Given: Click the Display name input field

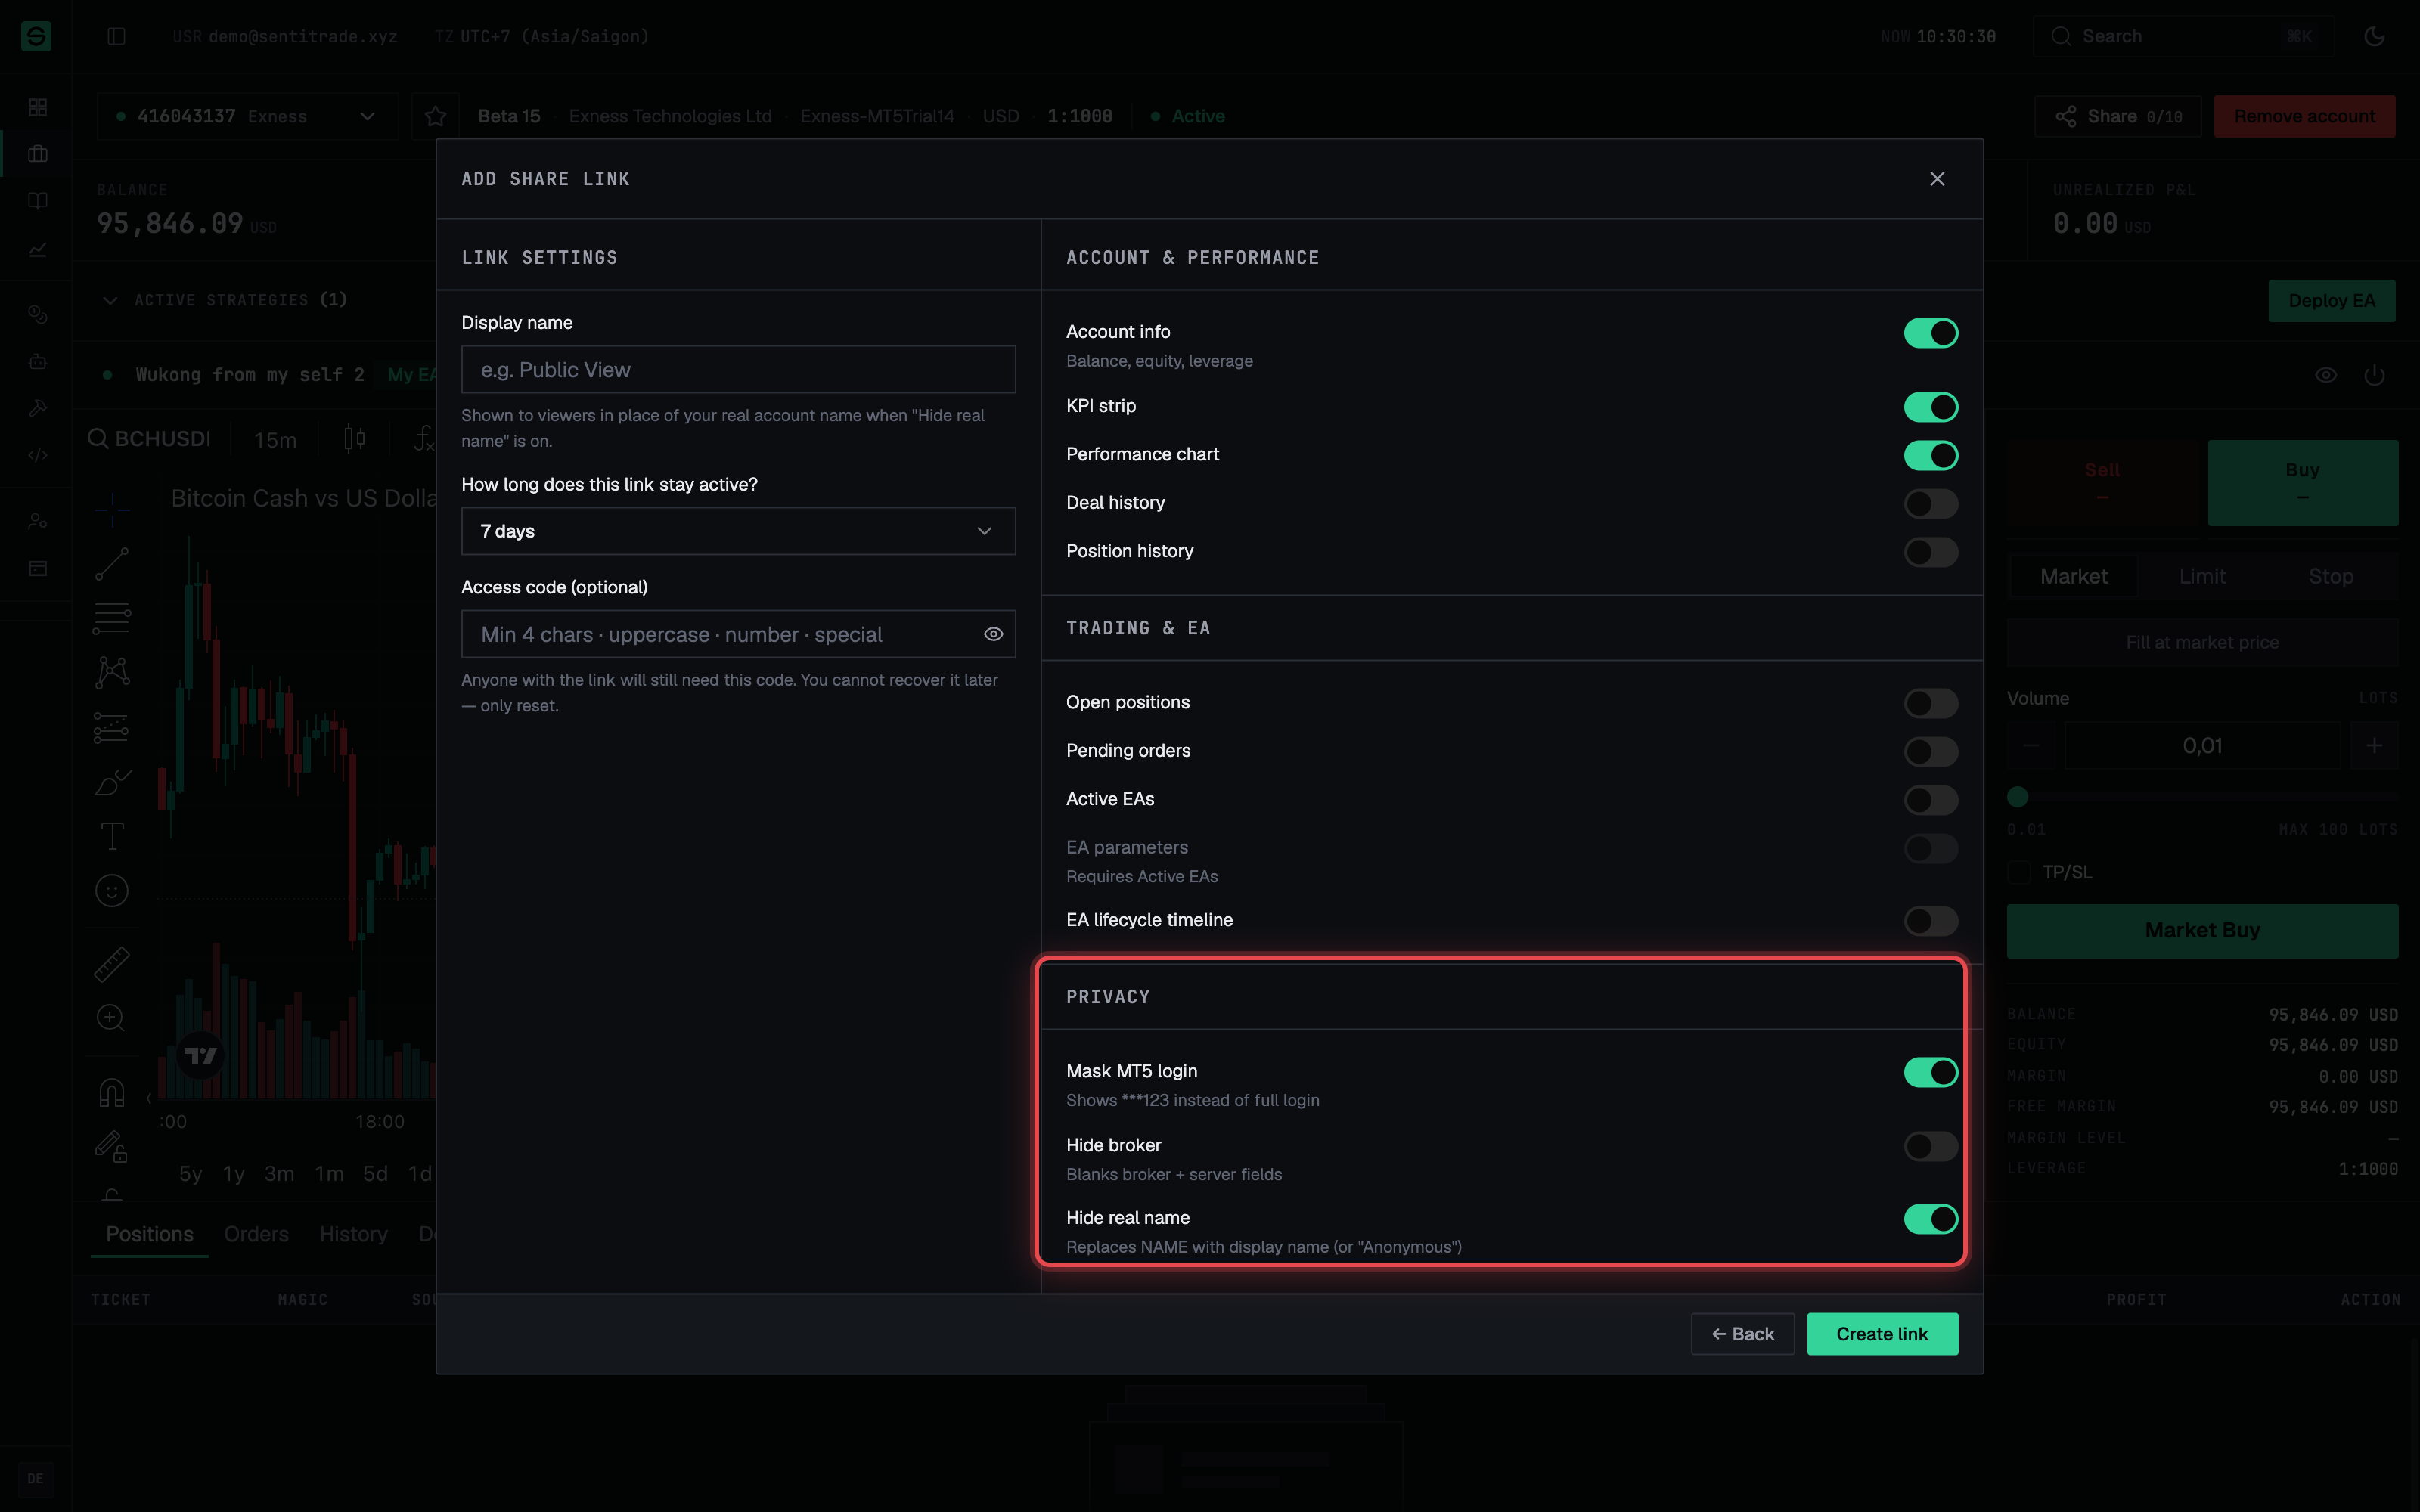Looking at the screenshot, I should pyautogui.click(x=738, y=370).
